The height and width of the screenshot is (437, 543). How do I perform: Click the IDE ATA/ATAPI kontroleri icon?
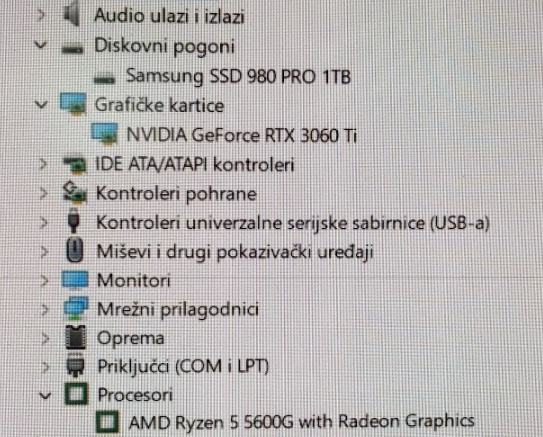pyautogui.click(x=74, y=164)
